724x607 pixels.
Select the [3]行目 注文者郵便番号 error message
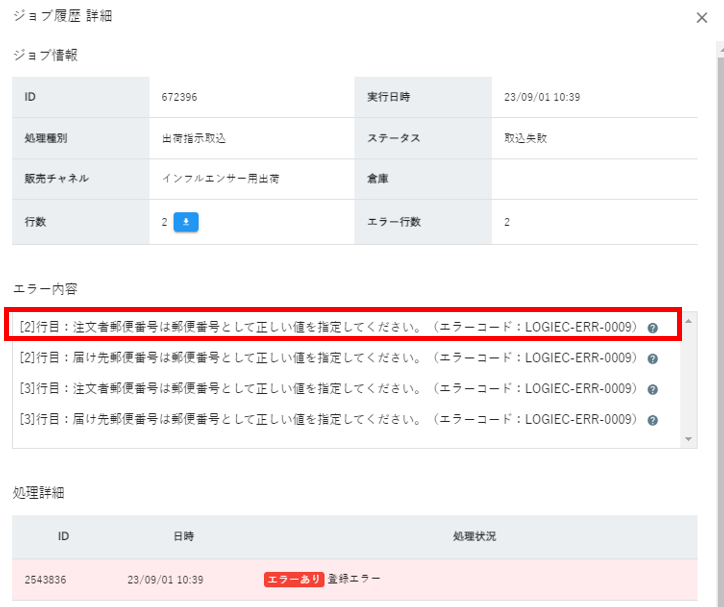328,388
